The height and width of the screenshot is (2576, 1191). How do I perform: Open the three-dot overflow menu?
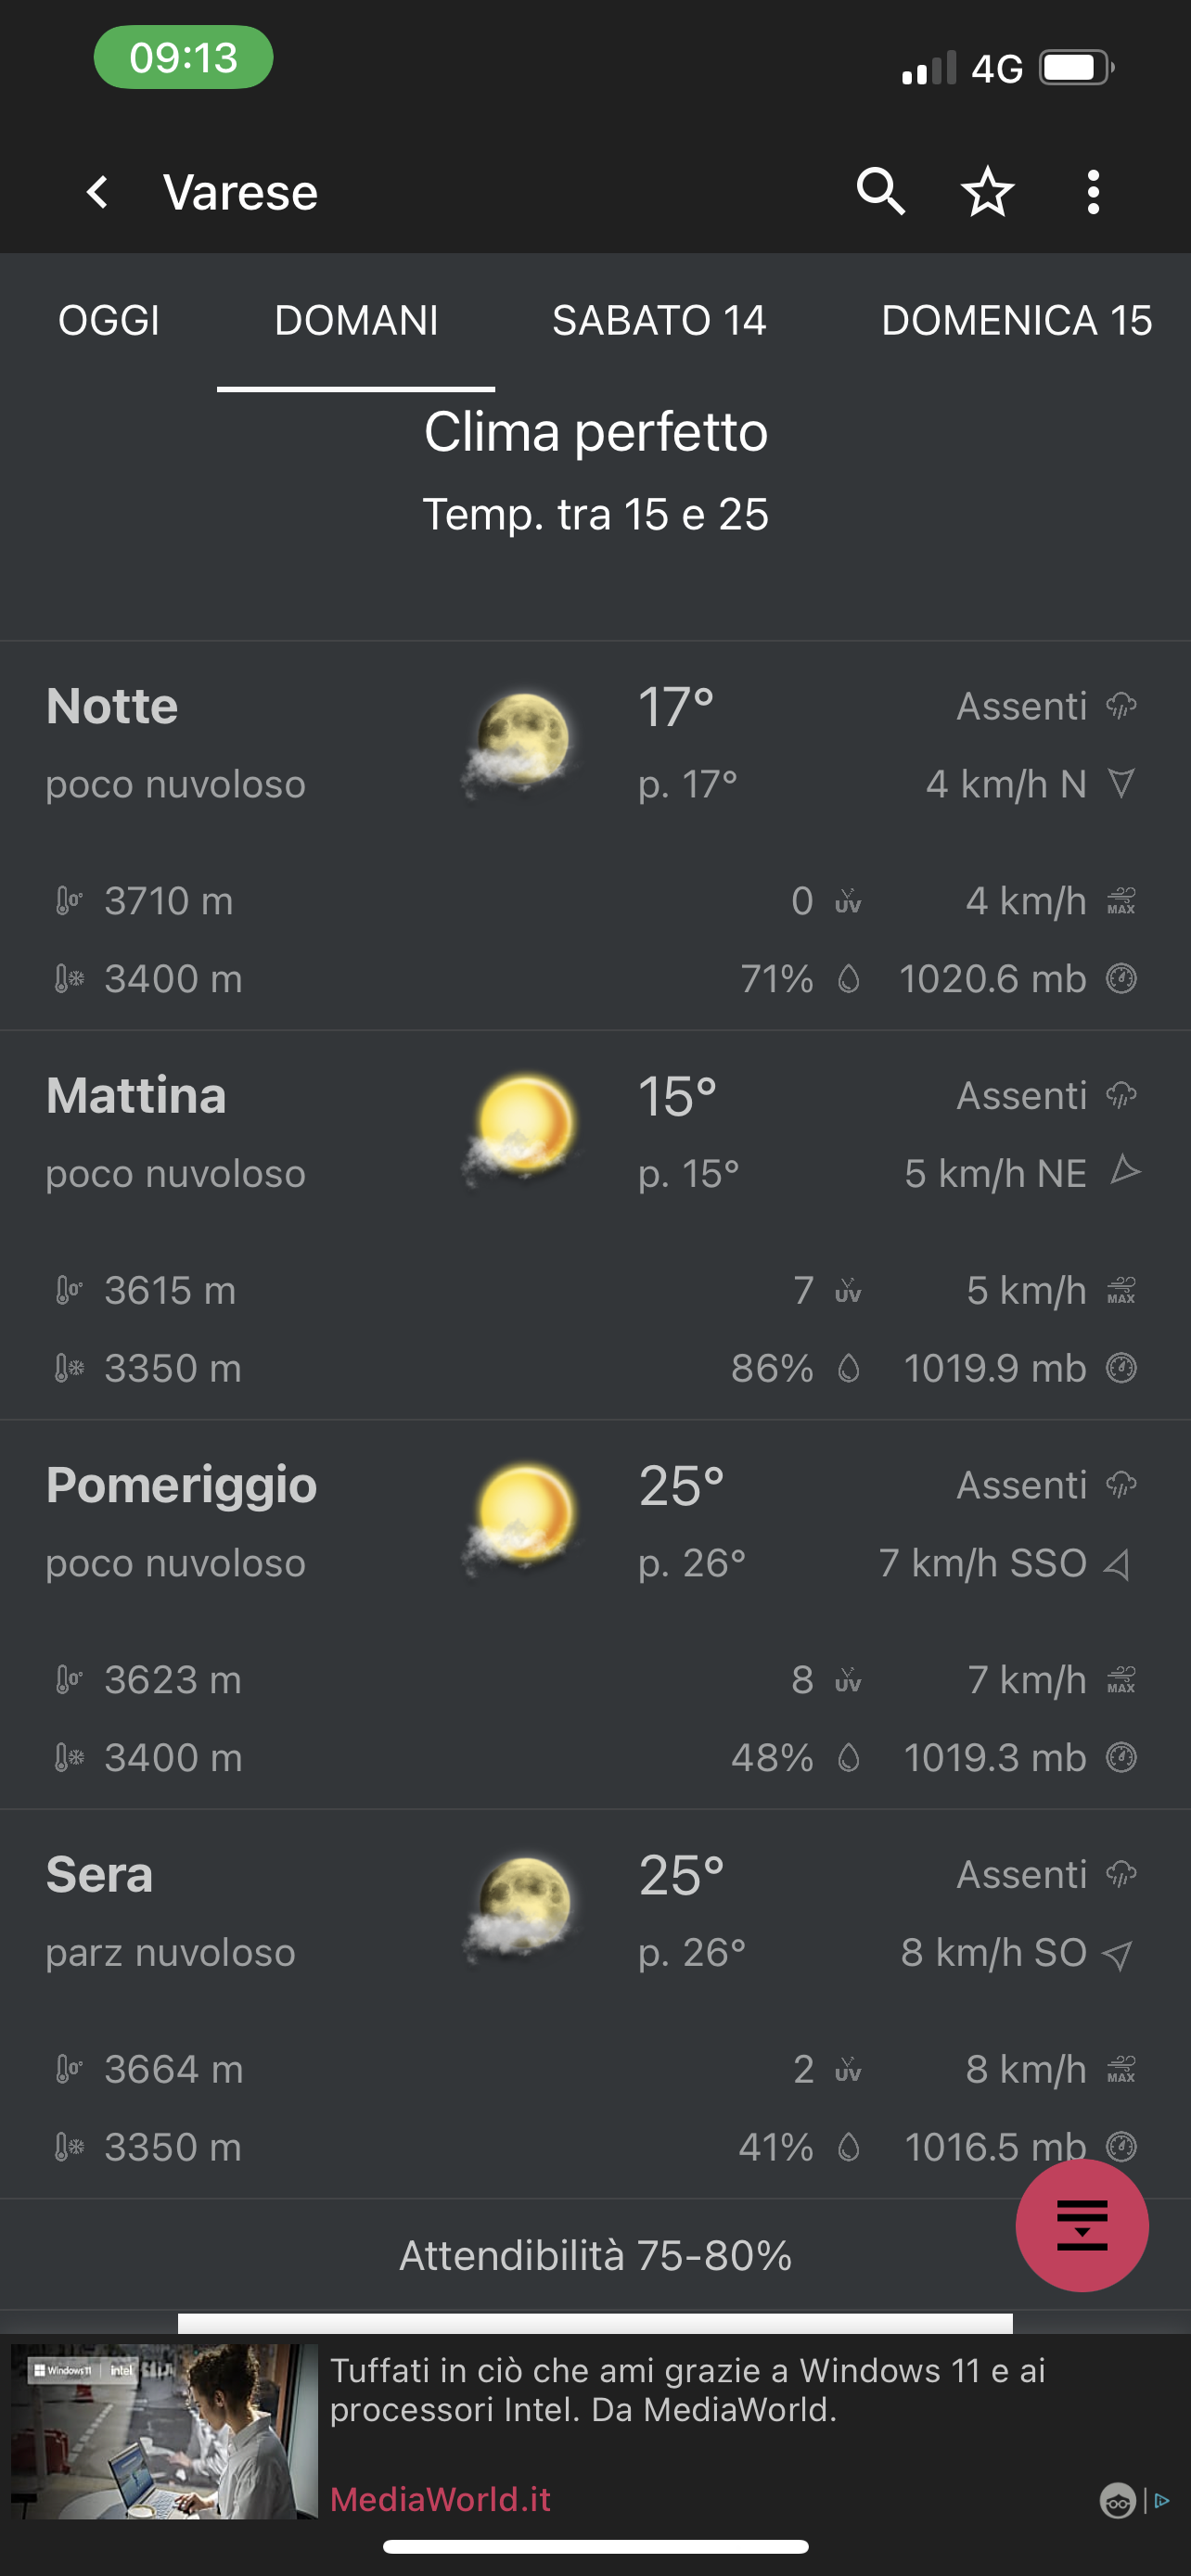pos(1093,191)
